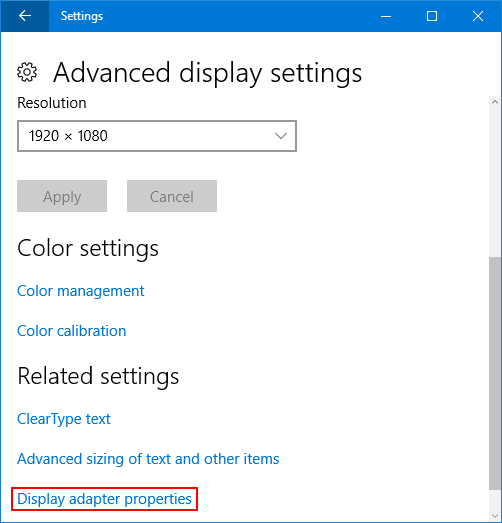Image resolution: width=502 pixels, height=523 pixels.
Task: Open Display adapter properties
Action: pos(104,499)
